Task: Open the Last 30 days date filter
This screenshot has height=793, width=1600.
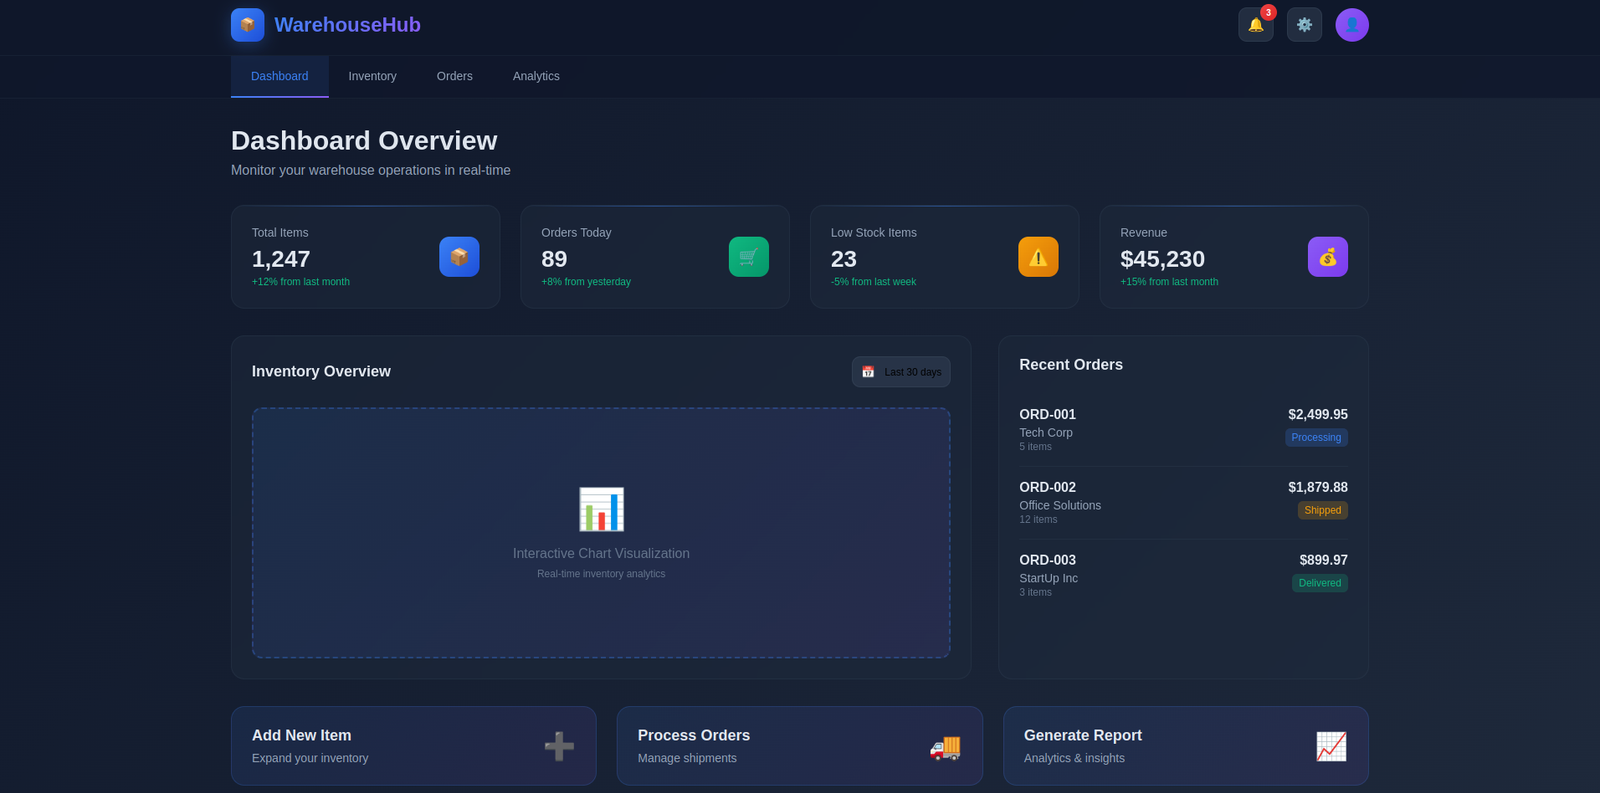Action: pos(901,372)
